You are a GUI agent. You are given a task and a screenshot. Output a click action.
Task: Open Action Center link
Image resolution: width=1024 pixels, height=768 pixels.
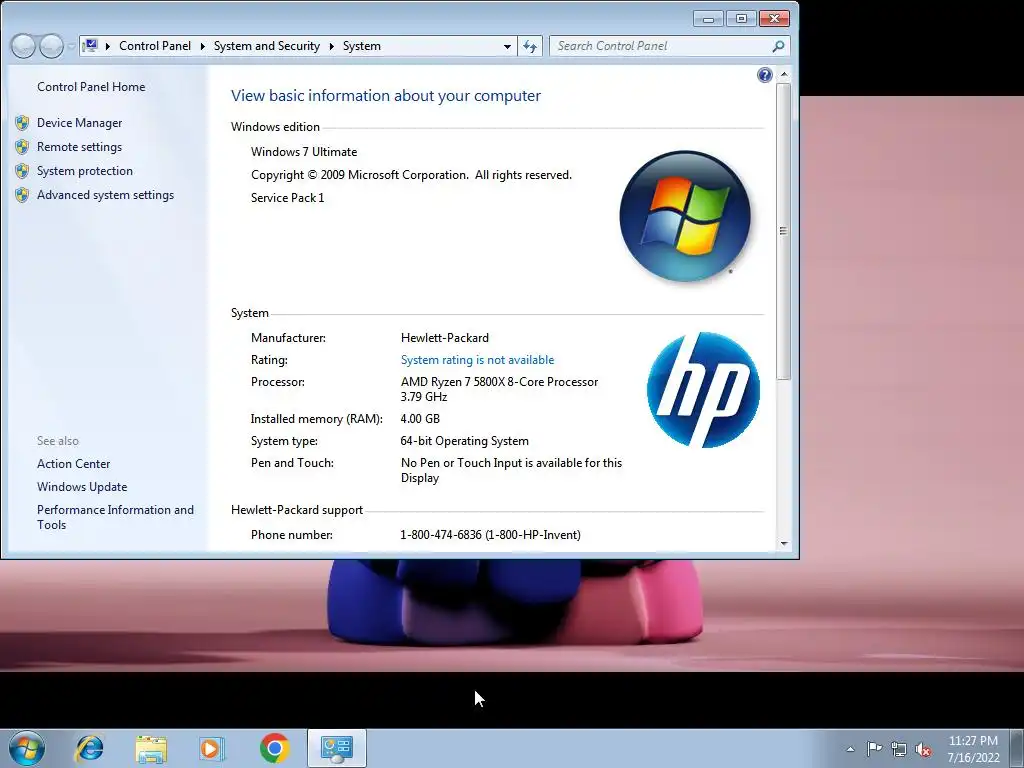pyautogui.click(x=73, y=464)
